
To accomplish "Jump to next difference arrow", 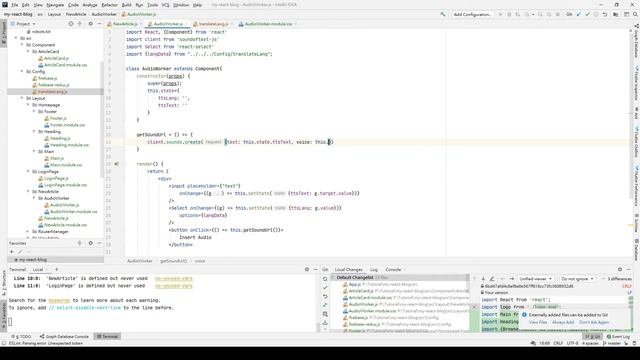I will pyautogui.click(x=483, y=279).
